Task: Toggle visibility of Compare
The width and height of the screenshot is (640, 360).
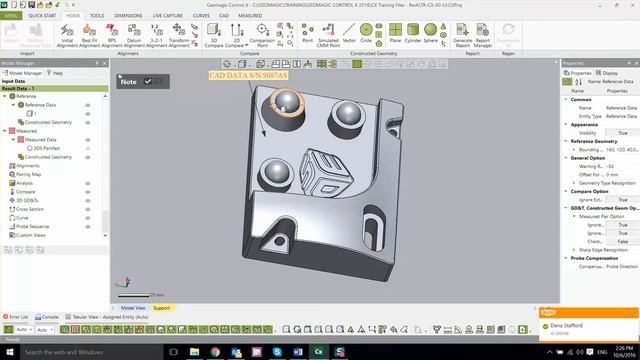Action: click(x=88, y=192)
